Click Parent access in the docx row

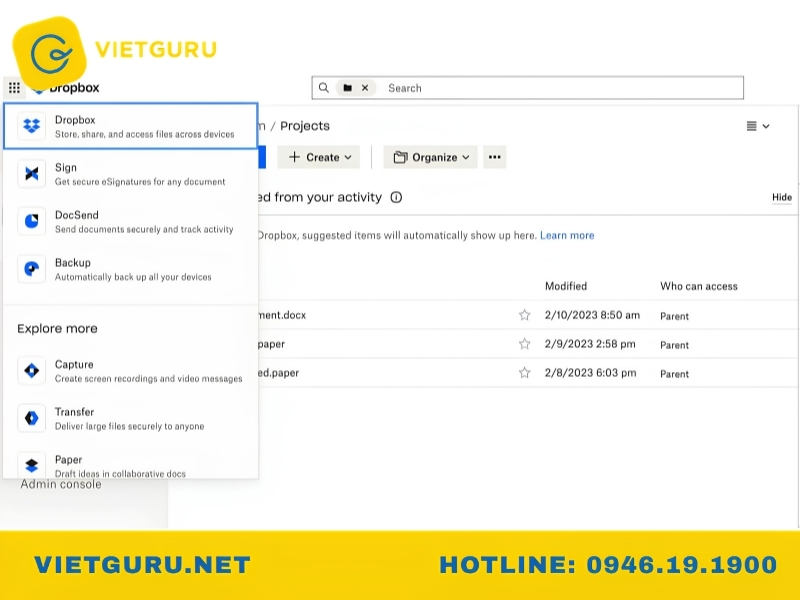[674, 316]
